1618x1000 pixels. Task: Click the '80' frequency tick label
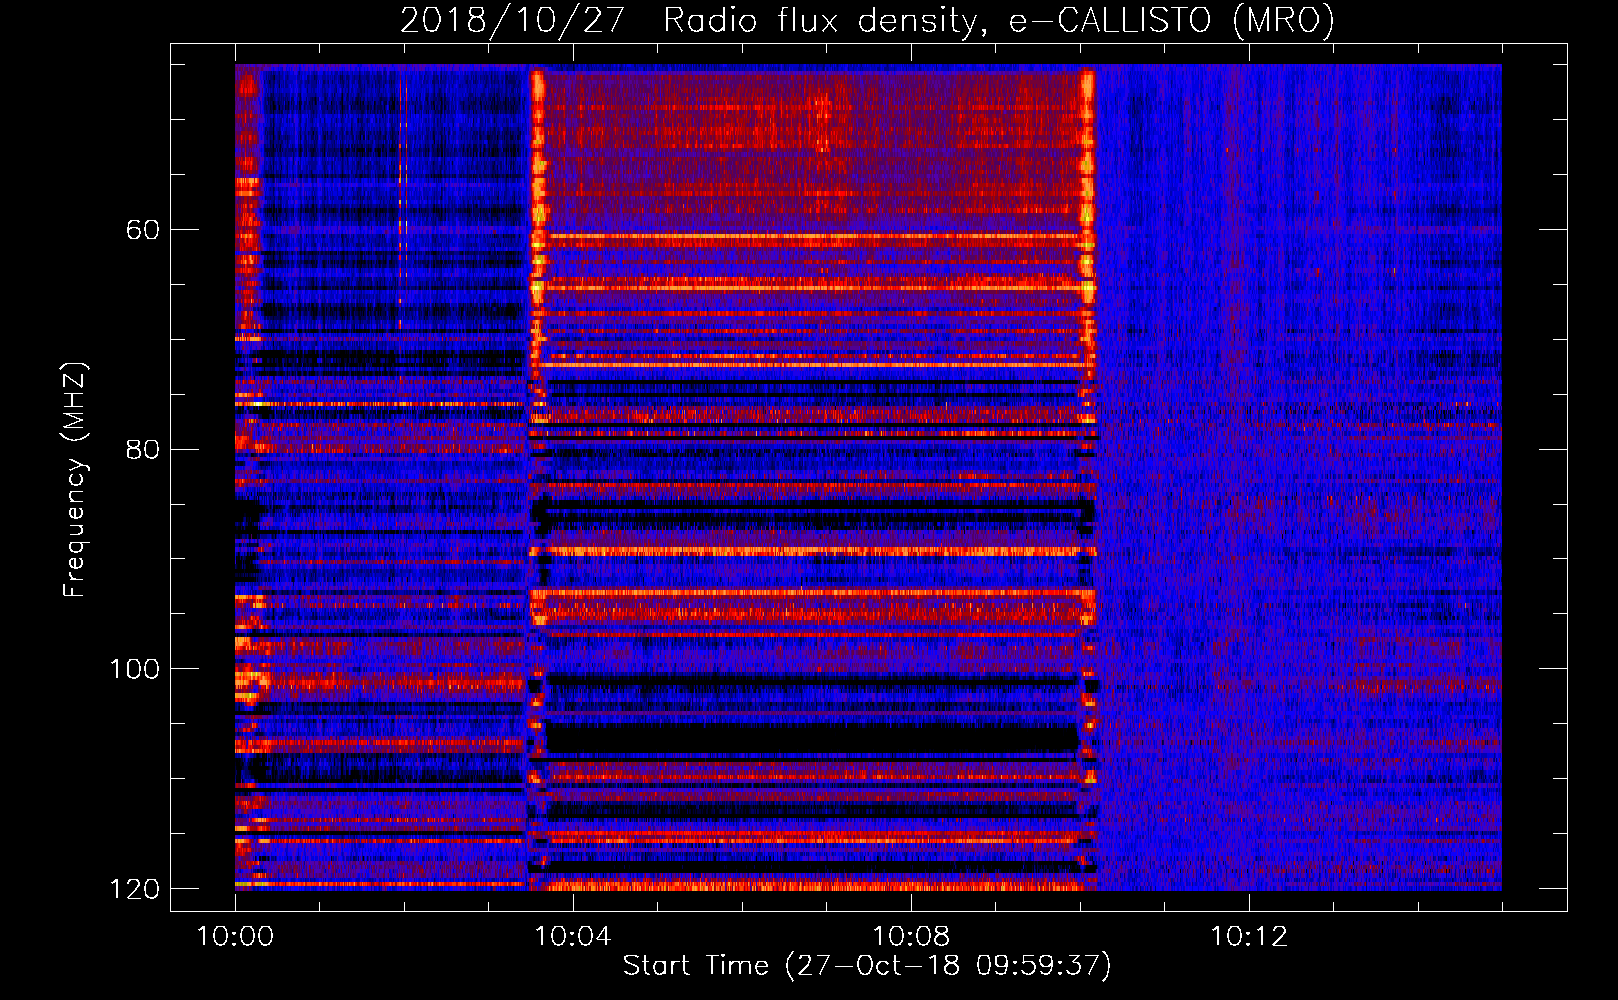[142, 449]
